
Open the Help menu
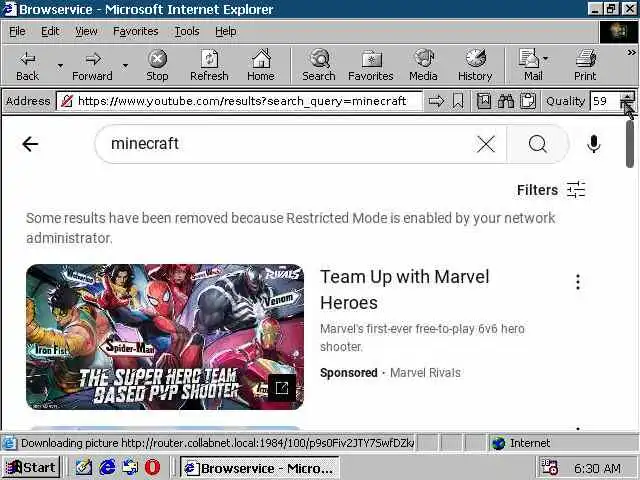[x=226, y=31]
